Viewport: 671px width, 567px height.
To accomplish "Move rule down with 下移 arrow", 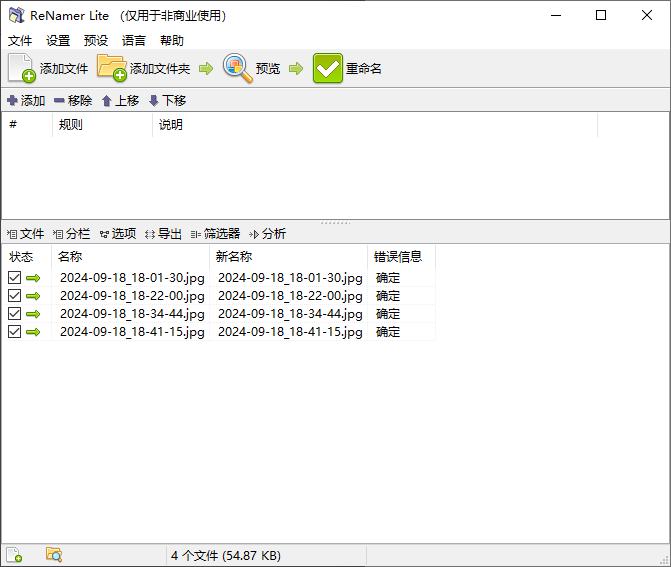I will (154, 100).
